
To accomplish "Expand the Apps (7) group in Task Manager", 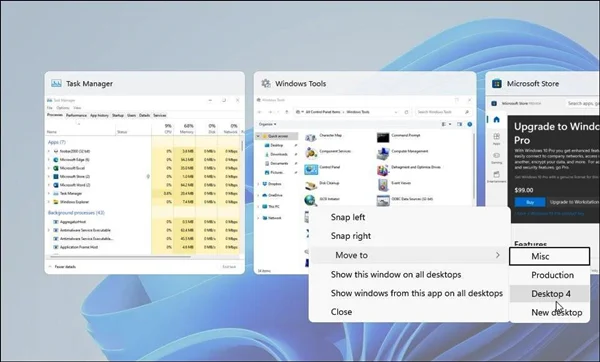I will coord(57,142).
